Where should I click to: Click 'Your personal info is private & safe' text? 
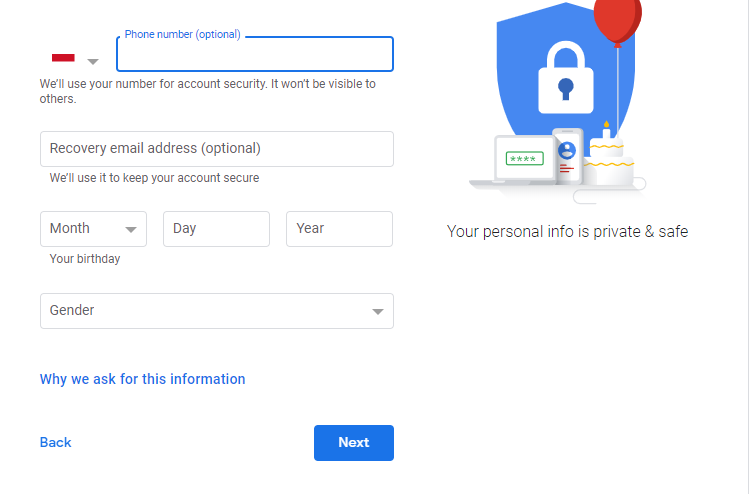coord(567,232)
